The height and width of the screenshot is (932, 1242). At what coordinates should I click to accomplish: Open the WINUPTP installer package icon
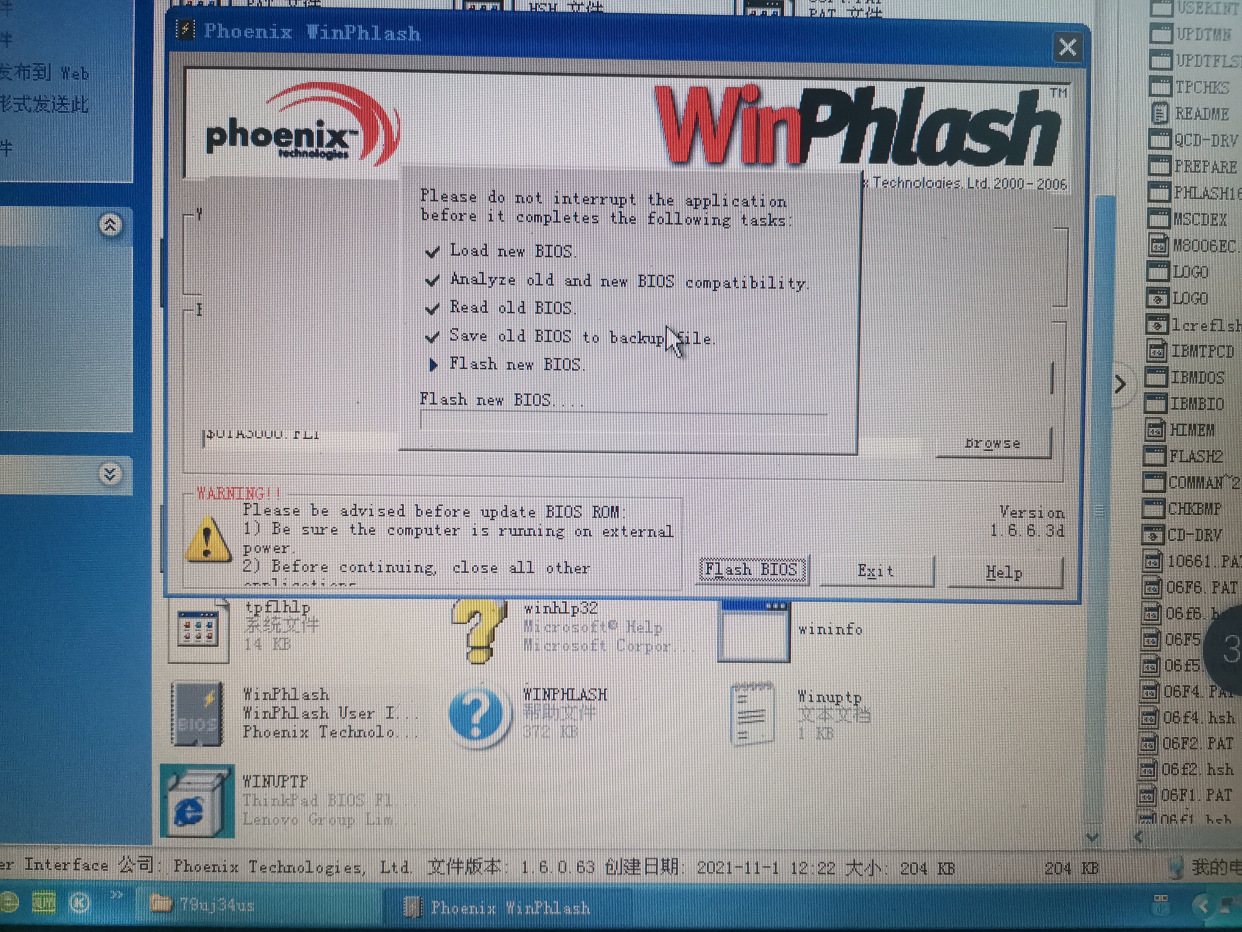tap(196, 800)
